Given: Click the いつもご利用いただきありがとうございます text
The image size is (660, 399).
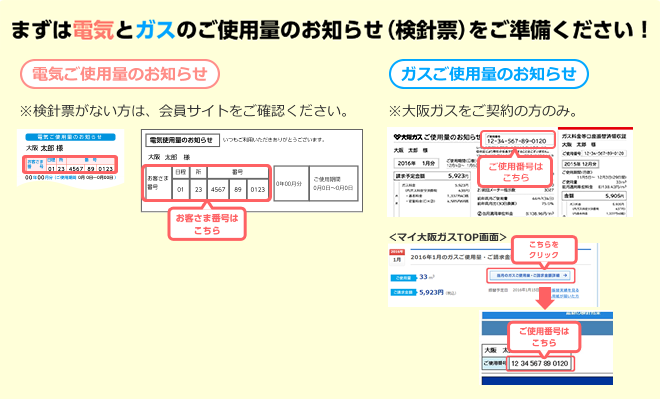Looking at the screenshot, I should 274,140.
